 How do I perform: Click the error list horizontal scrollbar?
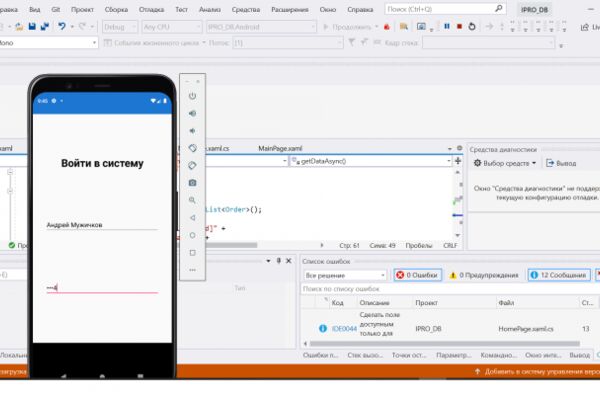click(x=445, y=343)
